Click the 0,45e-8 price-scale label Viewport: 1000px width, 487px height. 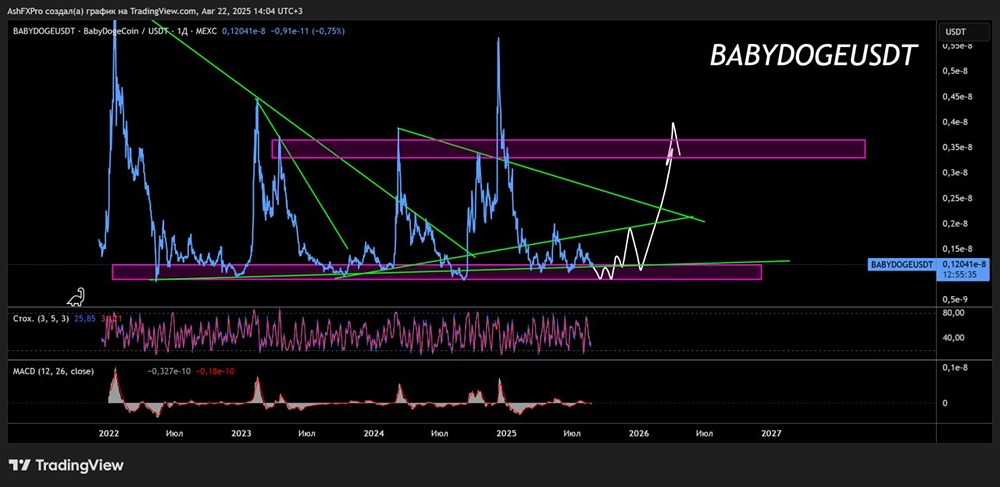tap(959, 97)
